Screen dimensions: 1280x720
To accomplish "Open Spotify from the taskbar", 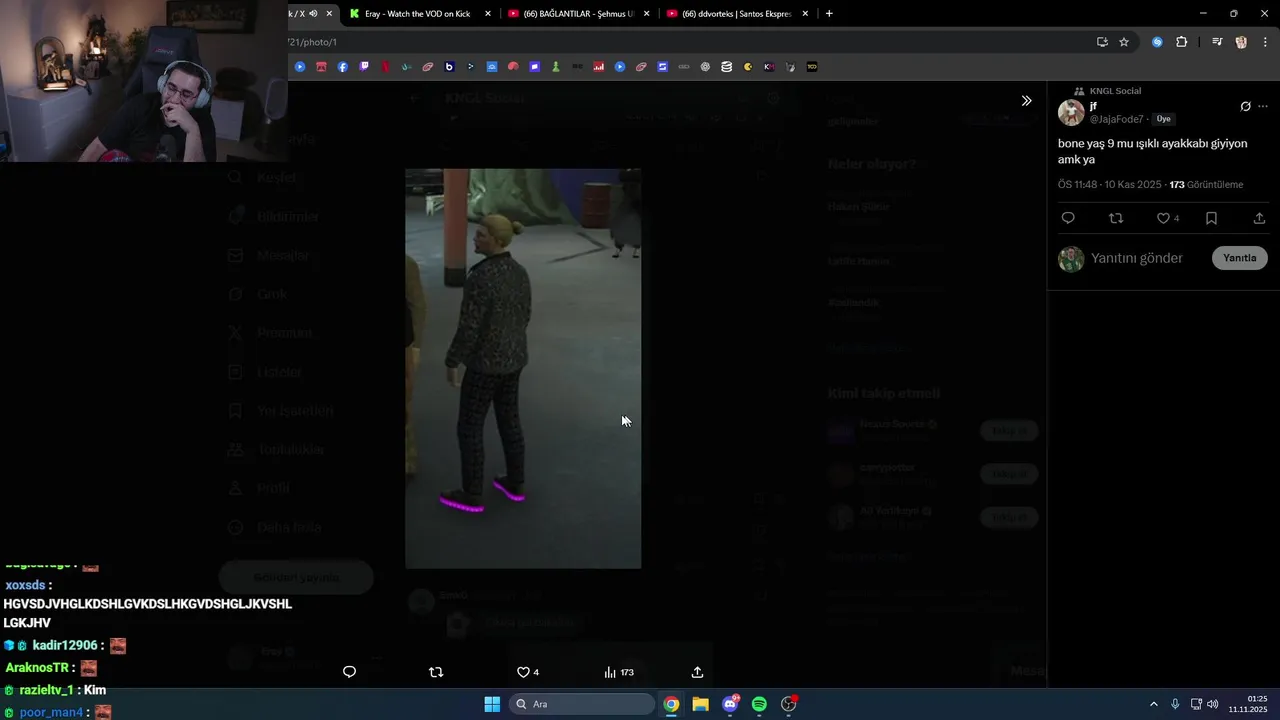I will click(x=759, y=704).
